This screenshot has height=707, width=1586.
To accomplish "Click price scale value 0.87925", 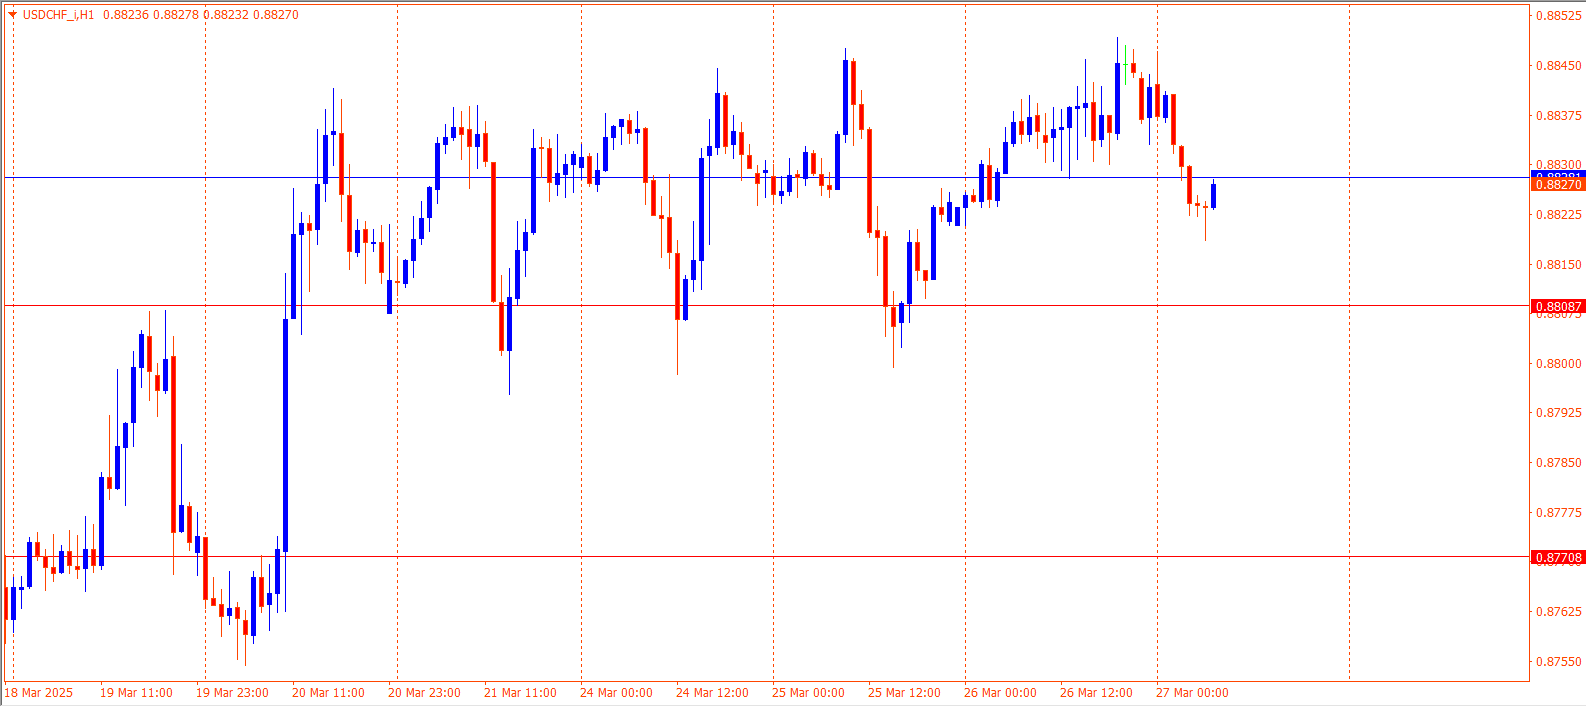I will 1559,413.
